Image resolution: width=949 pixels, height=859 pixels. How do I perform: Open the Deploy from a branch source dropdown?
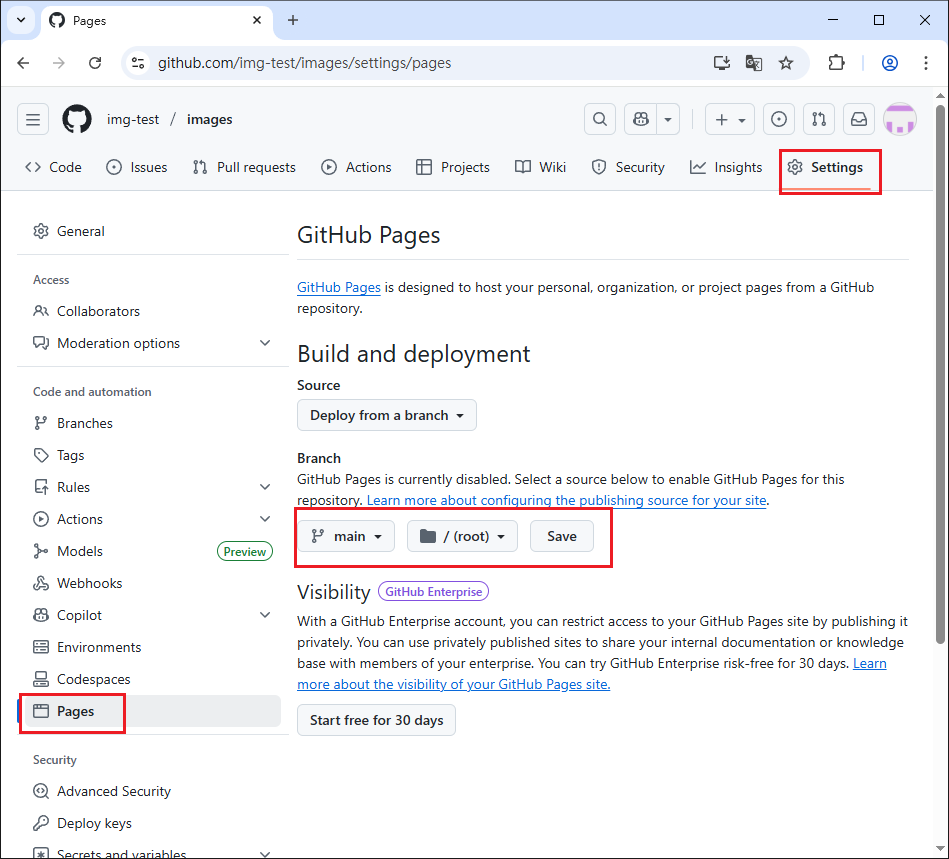(386, 415)
